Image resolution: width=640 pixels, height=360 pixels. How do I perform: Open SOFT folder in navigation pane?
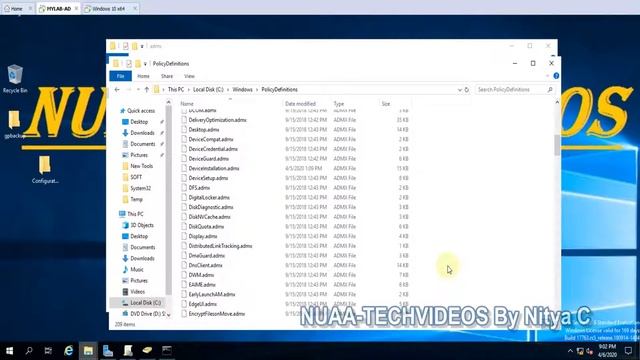(136, 177)
